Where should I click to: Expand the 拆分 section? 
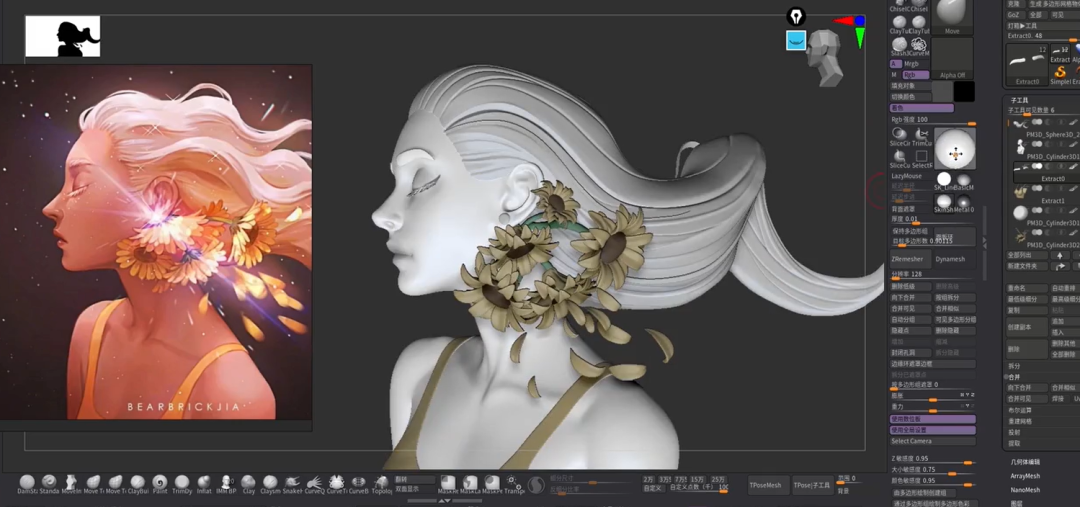point(1015,366)
